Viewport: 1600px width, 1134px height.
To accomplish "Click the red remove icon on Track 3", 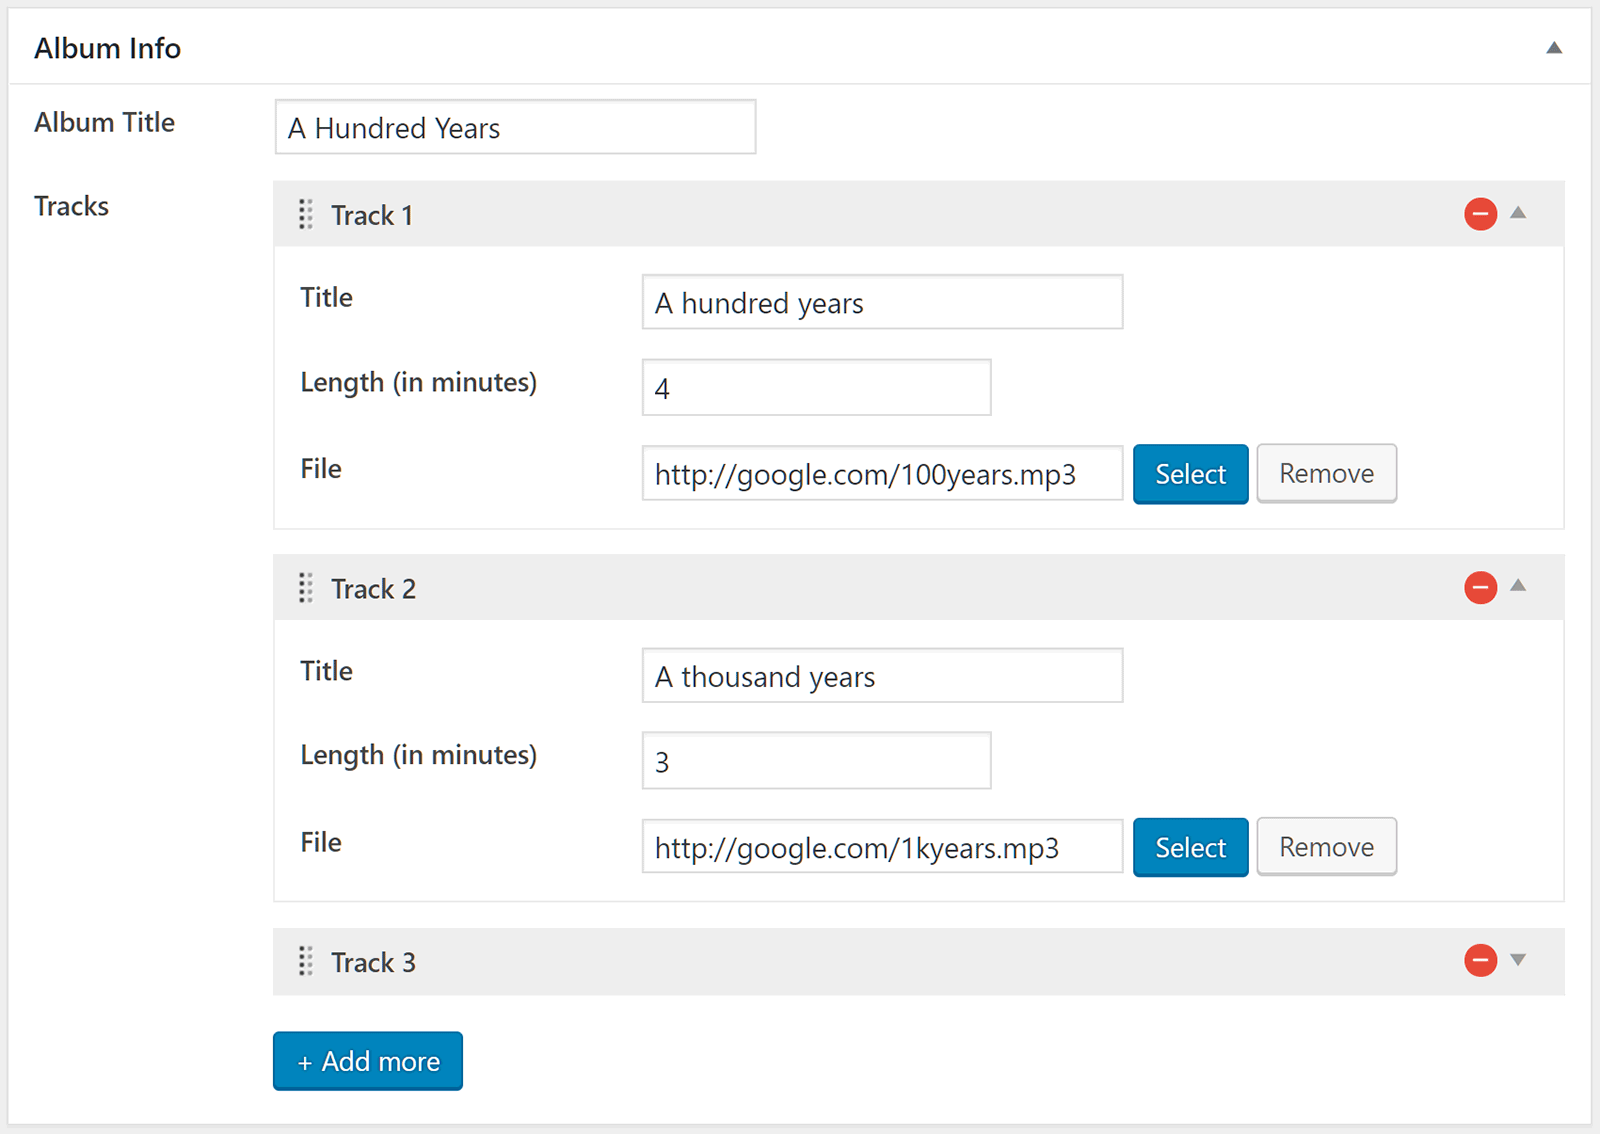I will (1480, 960).
